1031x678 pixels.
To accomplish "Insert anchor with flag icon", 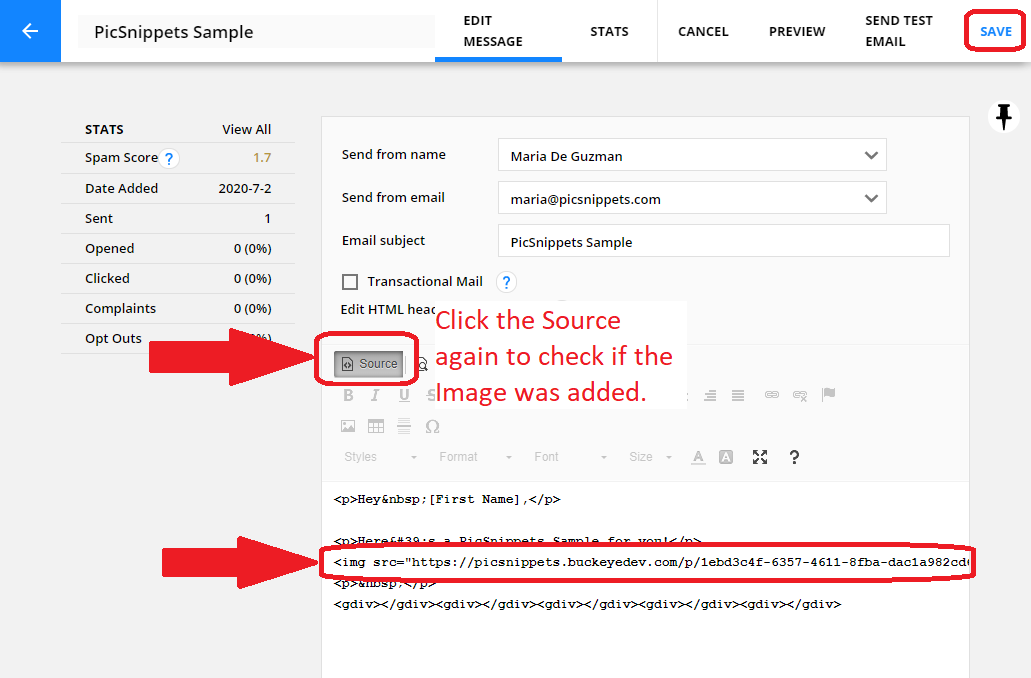I will 828,395.
